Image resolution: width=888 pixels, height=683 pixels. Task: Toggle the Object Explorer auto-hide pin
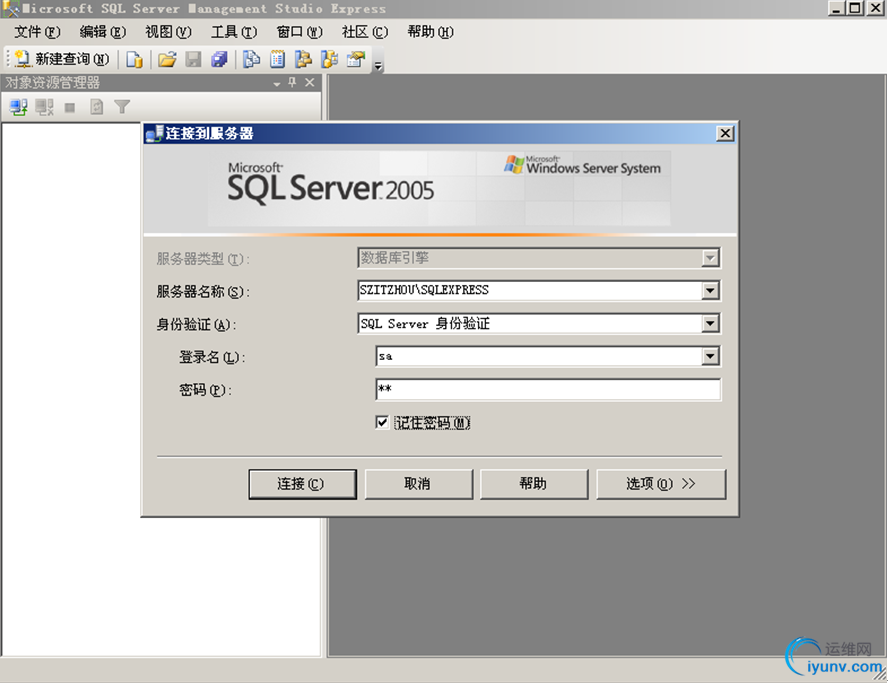[293, 83]
